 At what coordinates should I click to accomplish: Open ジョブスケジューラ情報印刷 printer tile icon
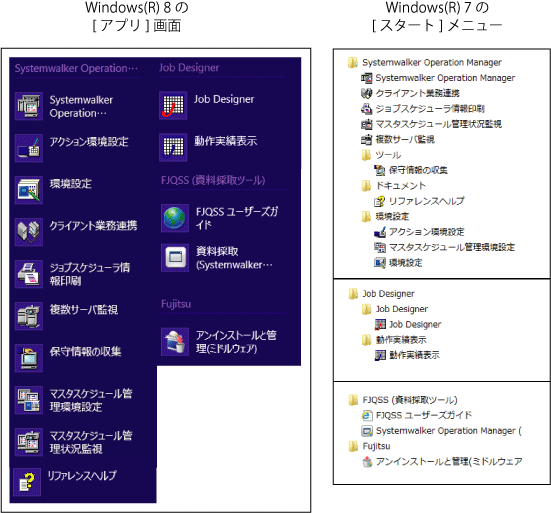pyautogui.click(x=29, y=274)
